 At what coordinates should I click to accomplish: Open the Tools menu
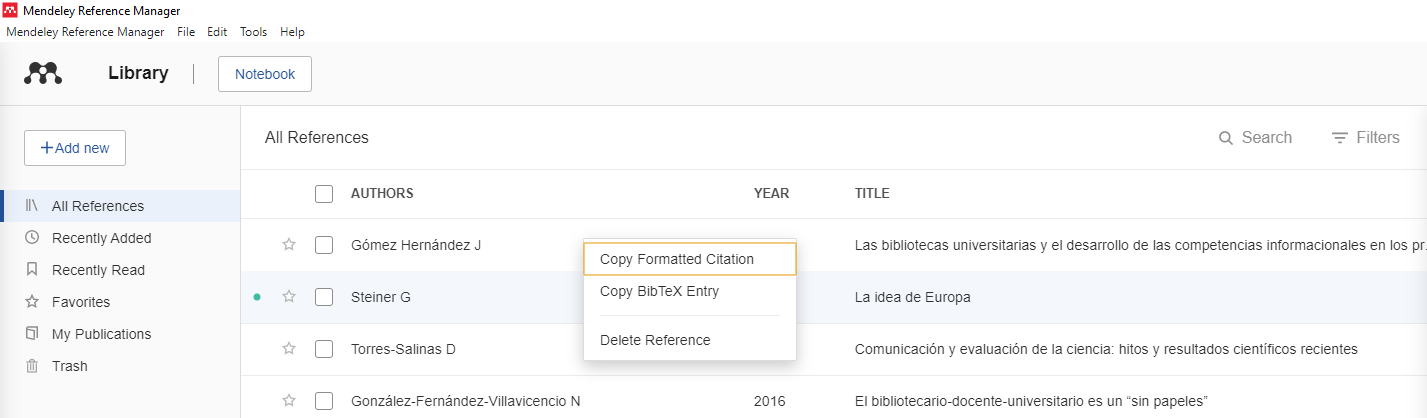pos(254,32)
